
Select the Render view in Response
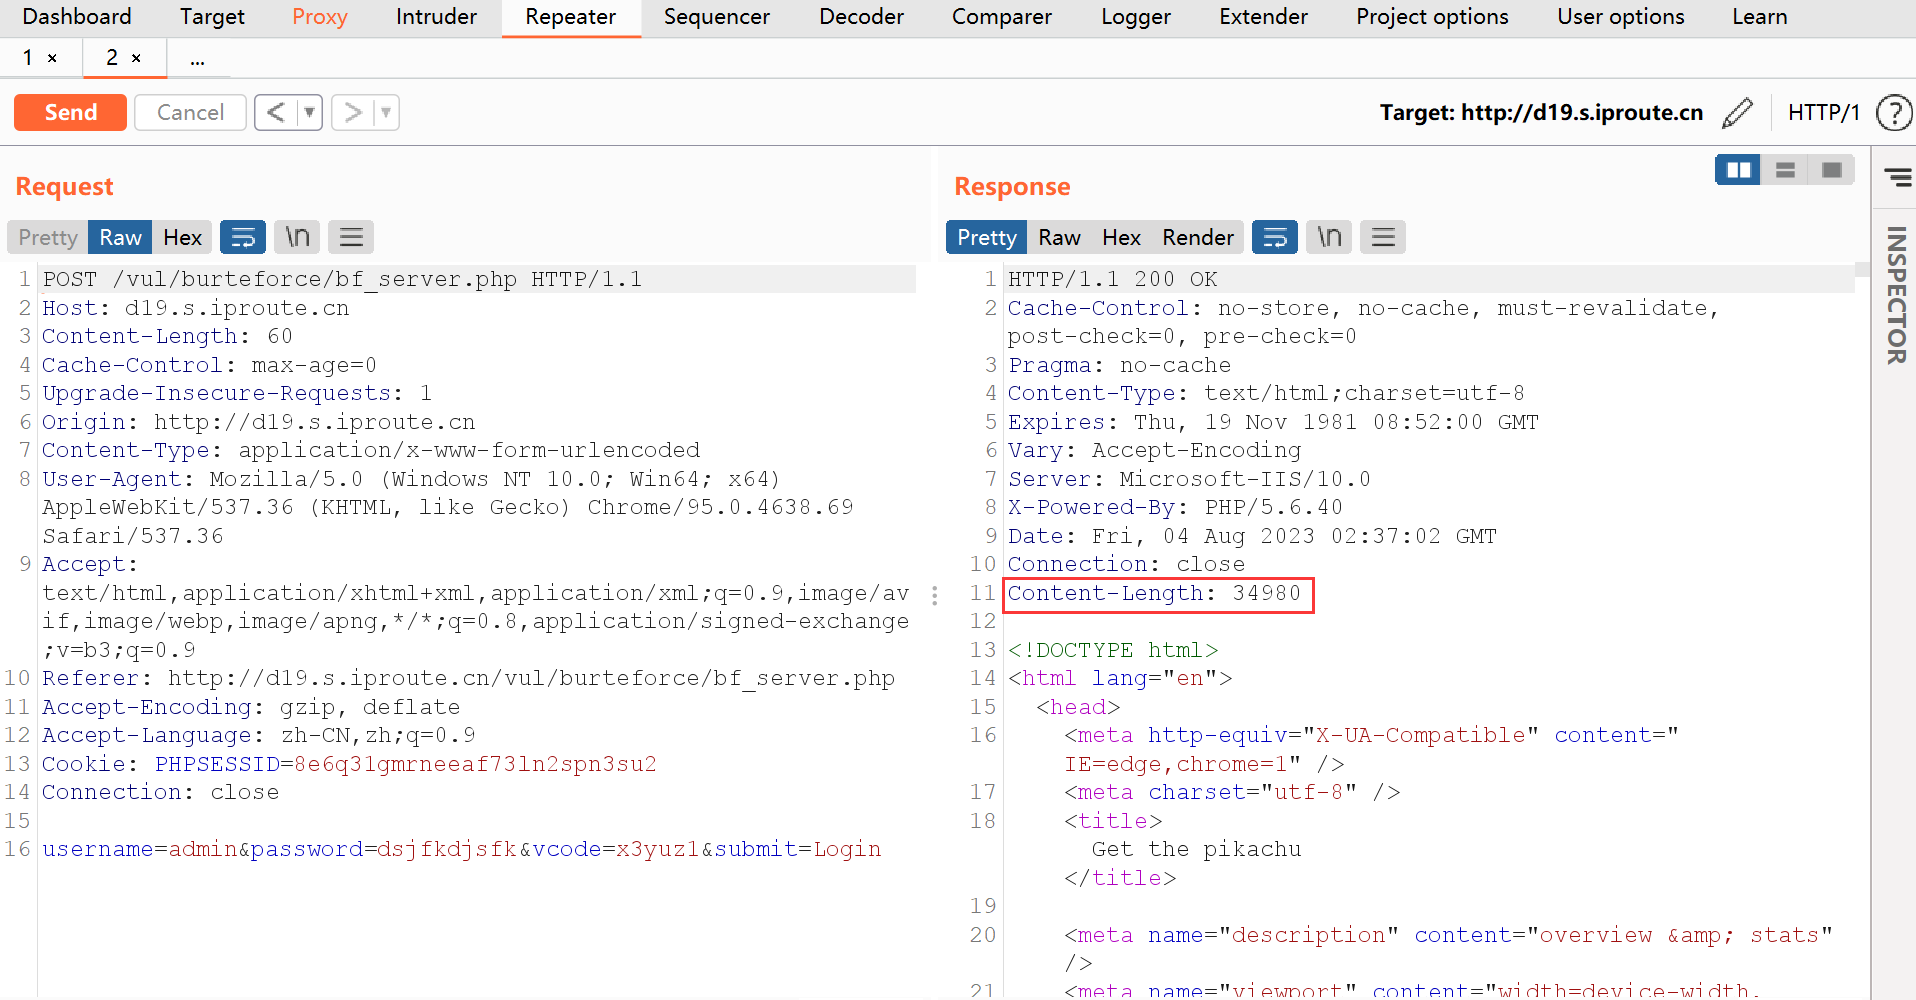pos(1197,237)
